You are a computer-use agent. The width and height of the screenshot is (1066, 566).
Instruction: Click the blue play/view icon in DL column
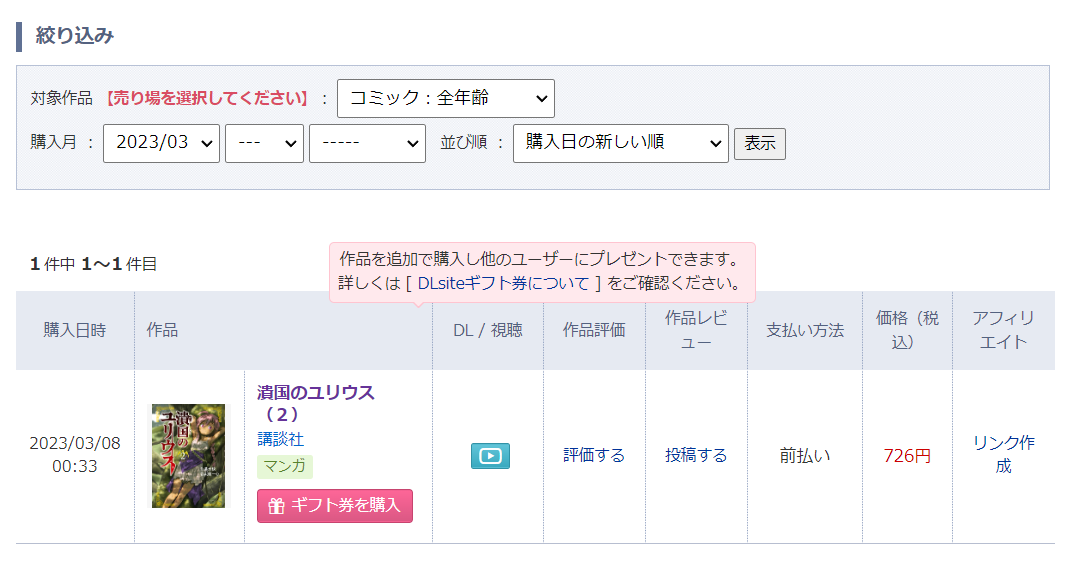click(490, 456)
